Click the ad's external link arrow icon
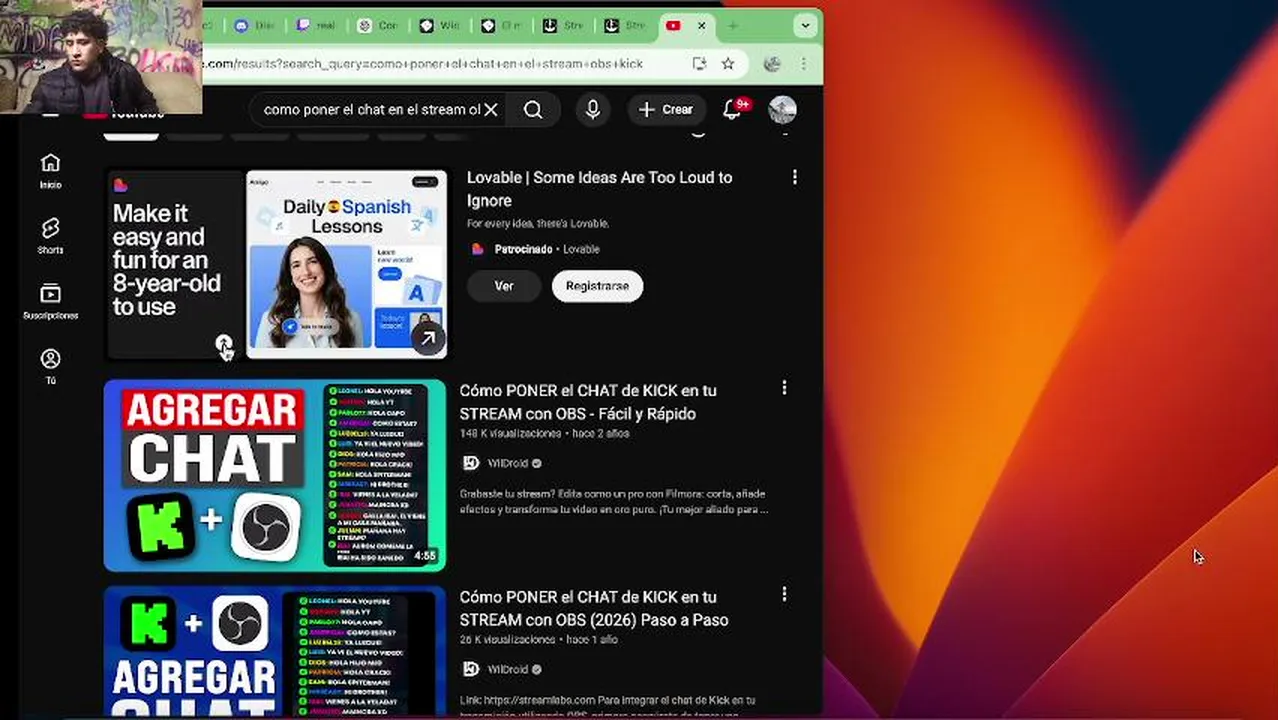Viewport: 1278px width, 720px height. 428,339
